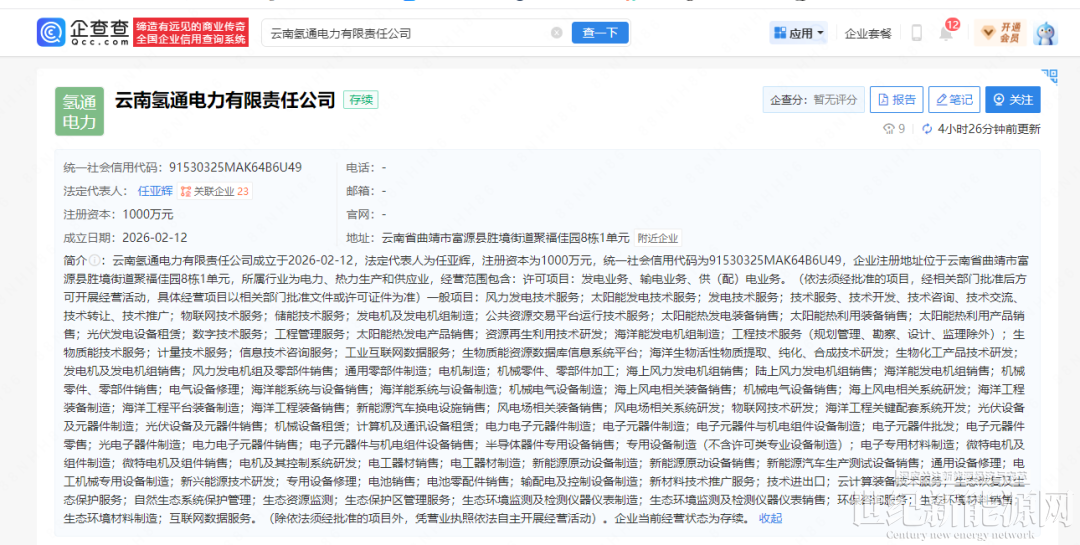Click 附近企业 next to the address
This screenshot has width=1080, height=545.
tap(657, 238)
